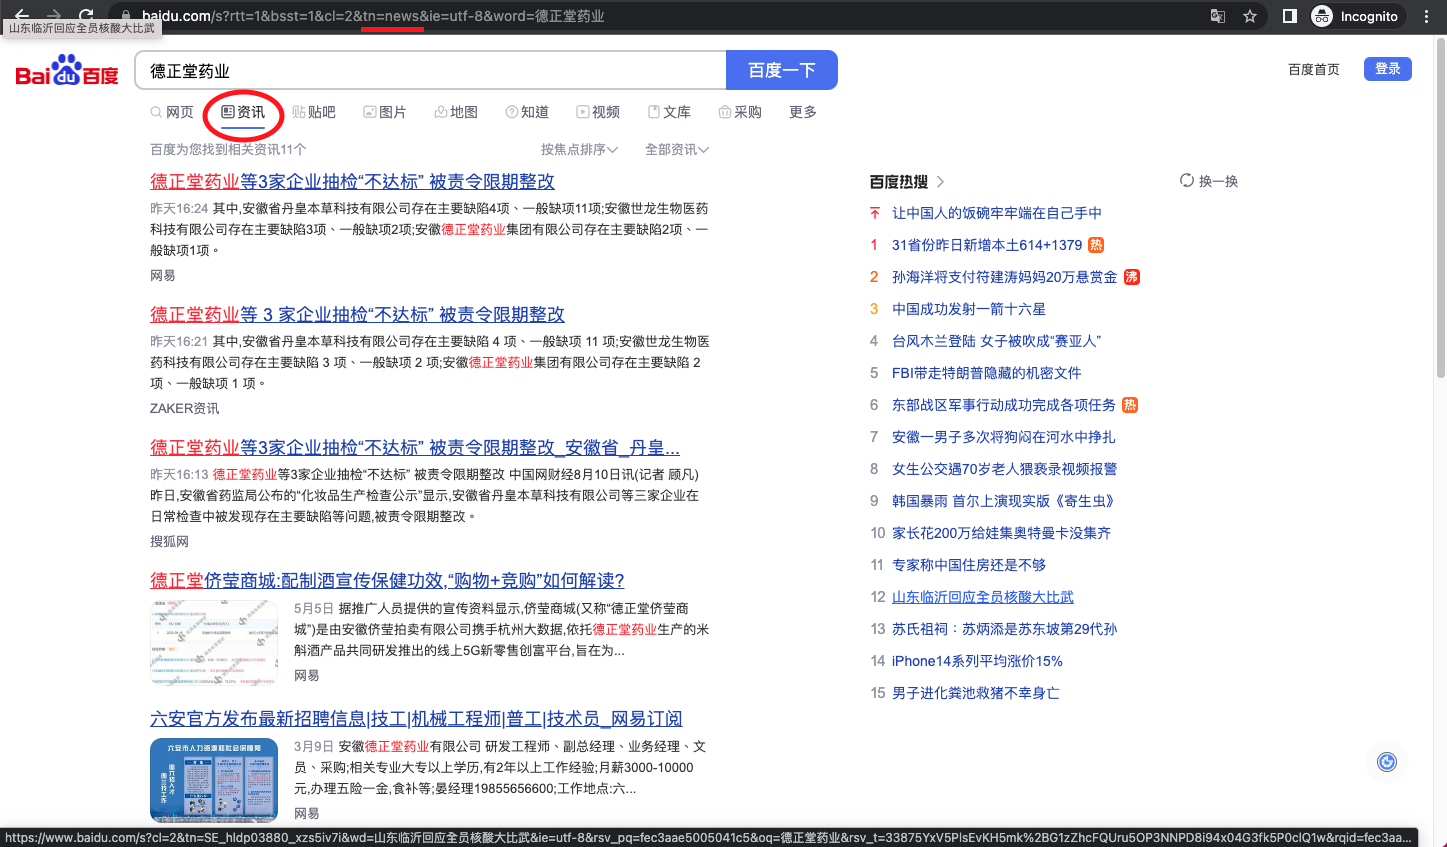1447x847 pixels.
Task: Open the browser three-dot menu
Action: 1427,16
